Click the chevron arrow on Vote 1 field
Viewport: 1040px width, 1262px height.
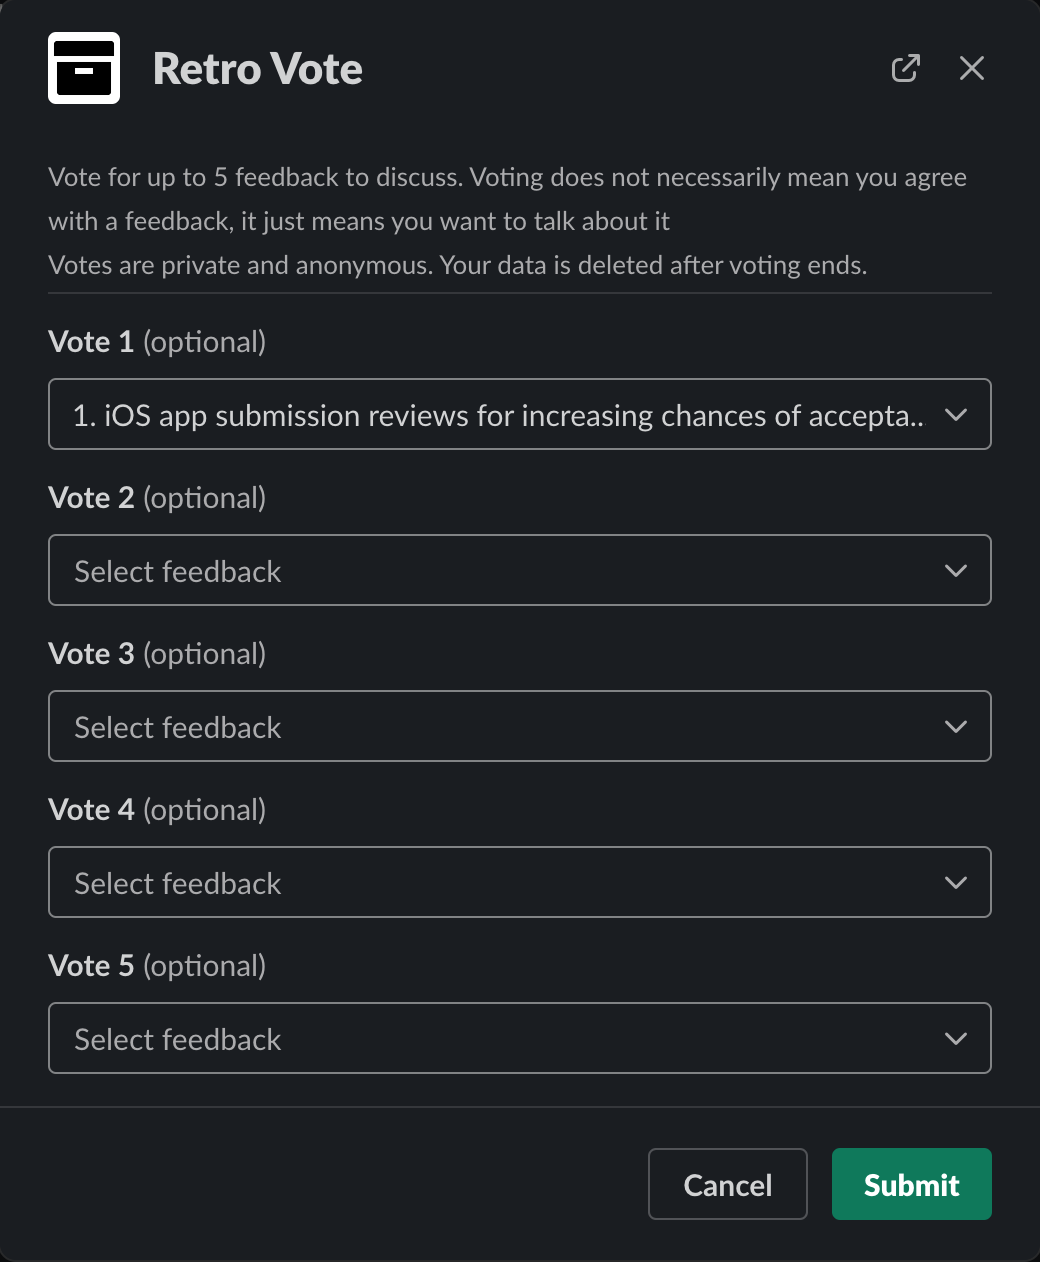coord(955,414)
